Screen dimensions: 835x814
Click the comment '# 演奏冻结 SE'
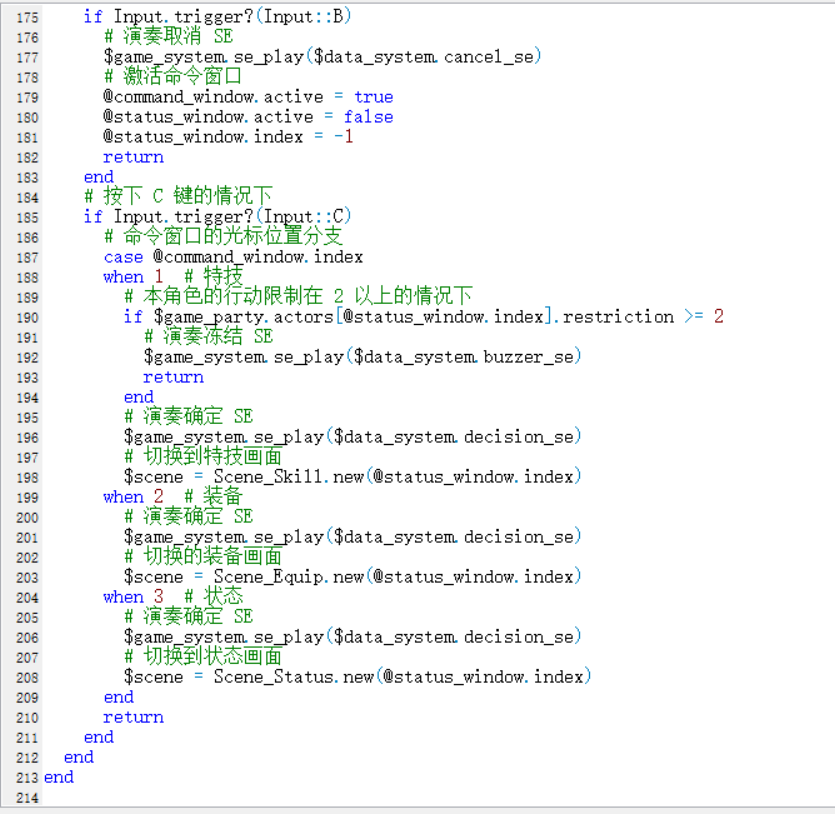pyautogui.click(x=209, y=336)
